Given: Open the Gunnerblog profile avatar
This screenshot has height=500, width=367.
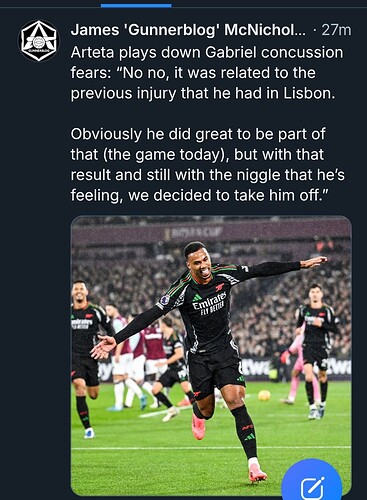Looking at the screenshot, I should (38, 41).
